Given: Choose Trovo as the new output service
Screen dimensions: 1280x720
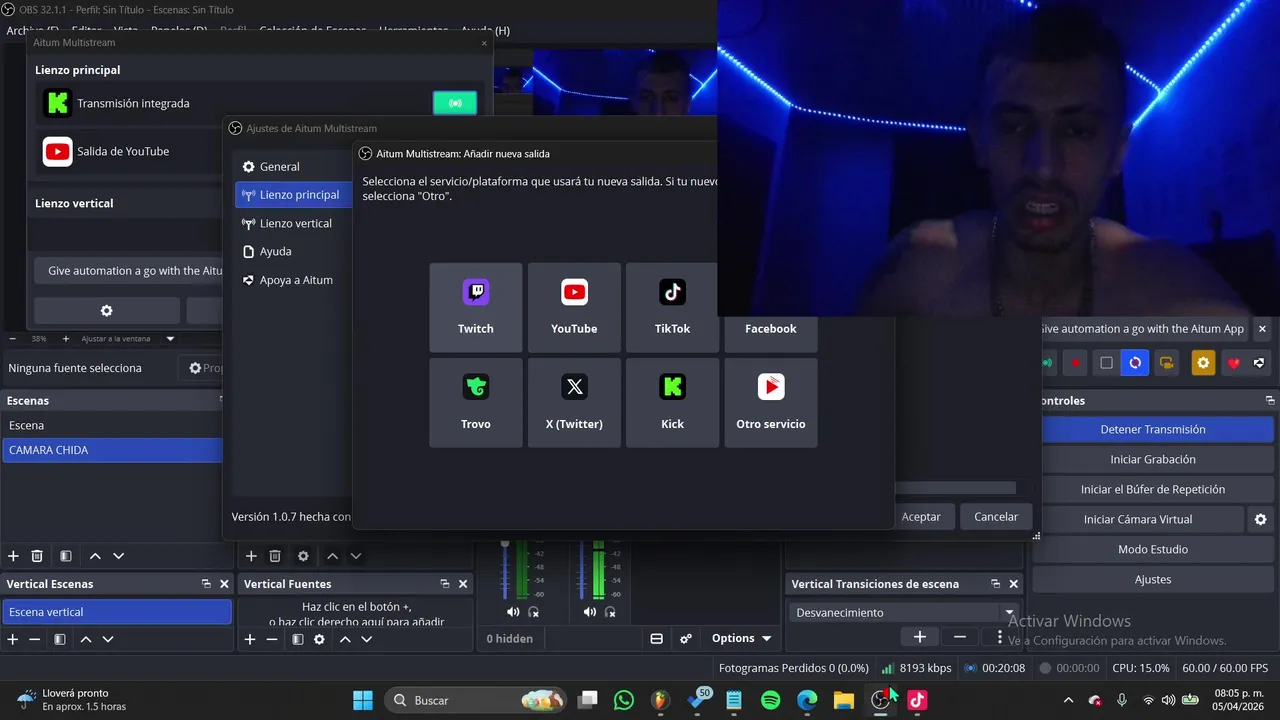Looking at the screenshot, I should click(476, 402).
